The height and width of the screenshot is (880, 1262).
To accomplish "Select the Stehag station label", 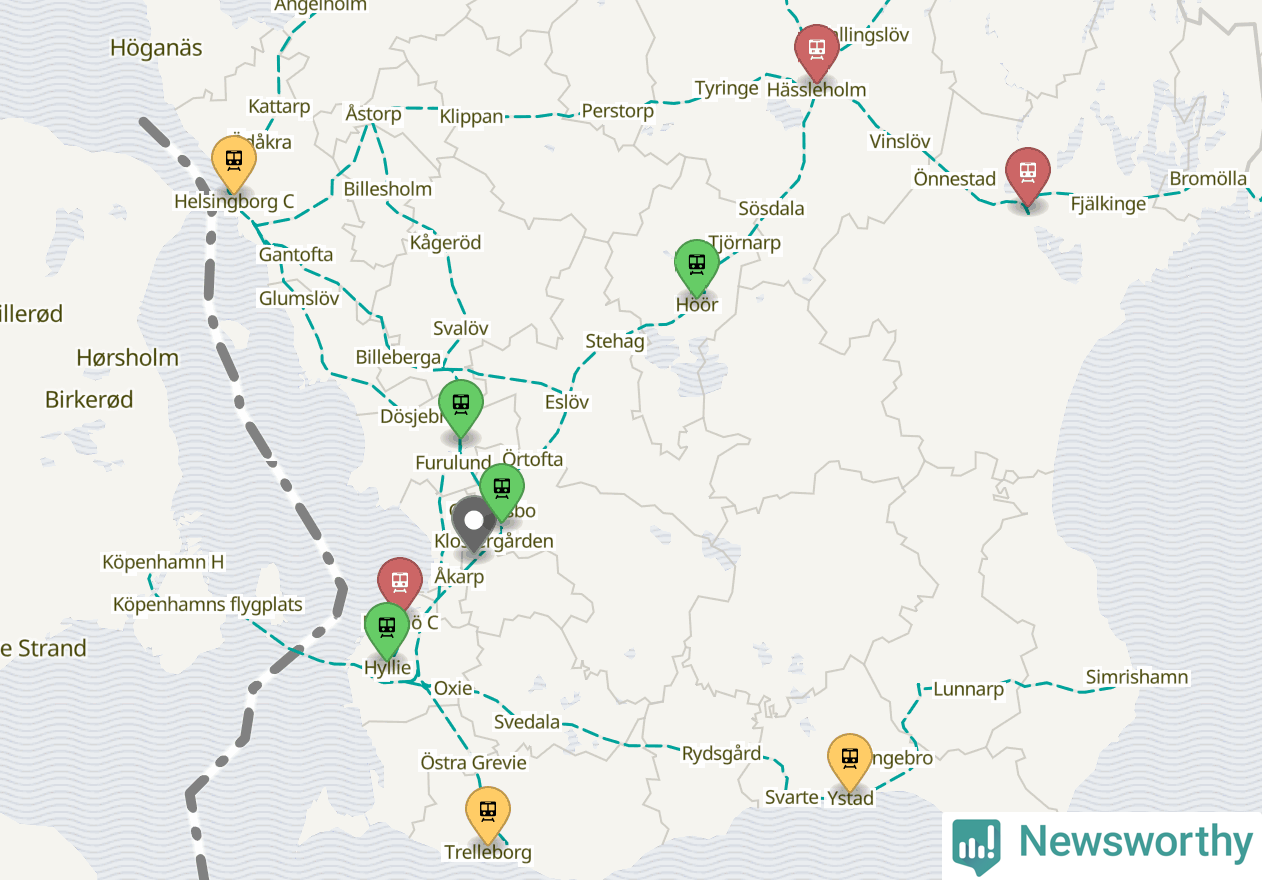I will [614, 341].
